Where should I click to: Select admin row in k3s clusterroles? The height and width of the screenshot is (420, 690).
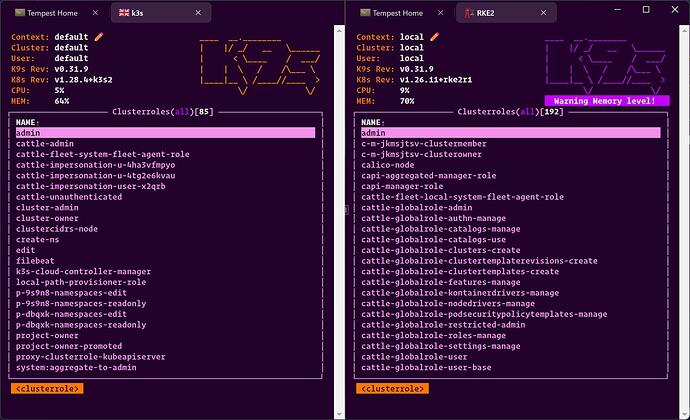click(165, 133)
